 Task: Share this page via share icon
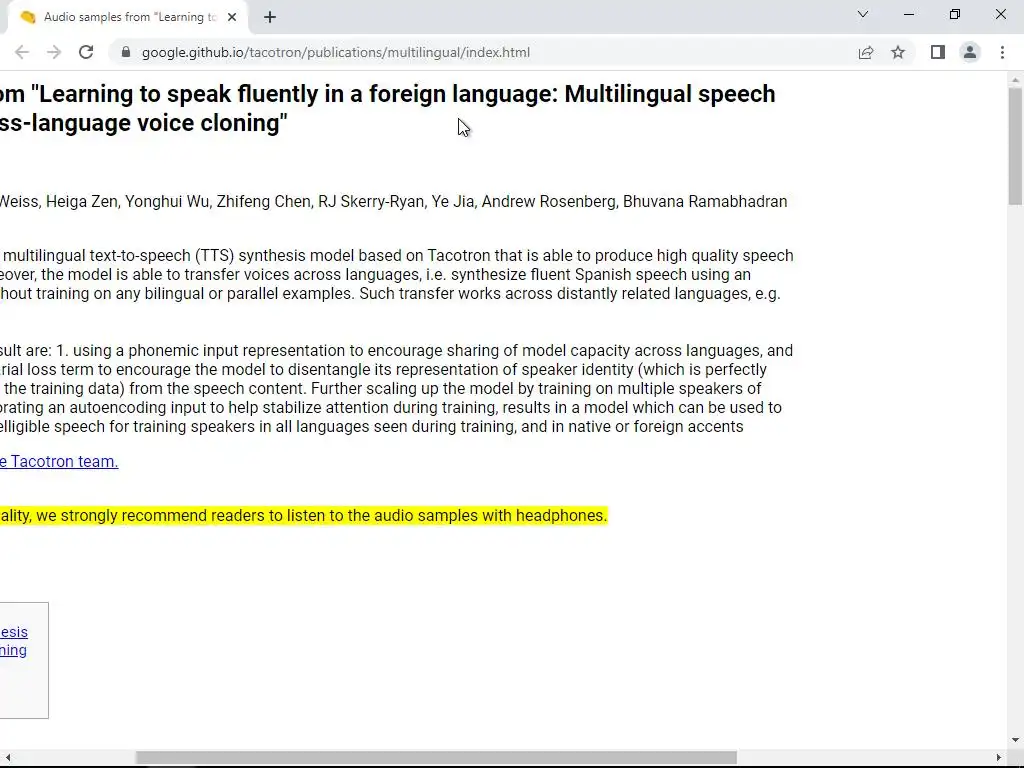coord(866,52)
